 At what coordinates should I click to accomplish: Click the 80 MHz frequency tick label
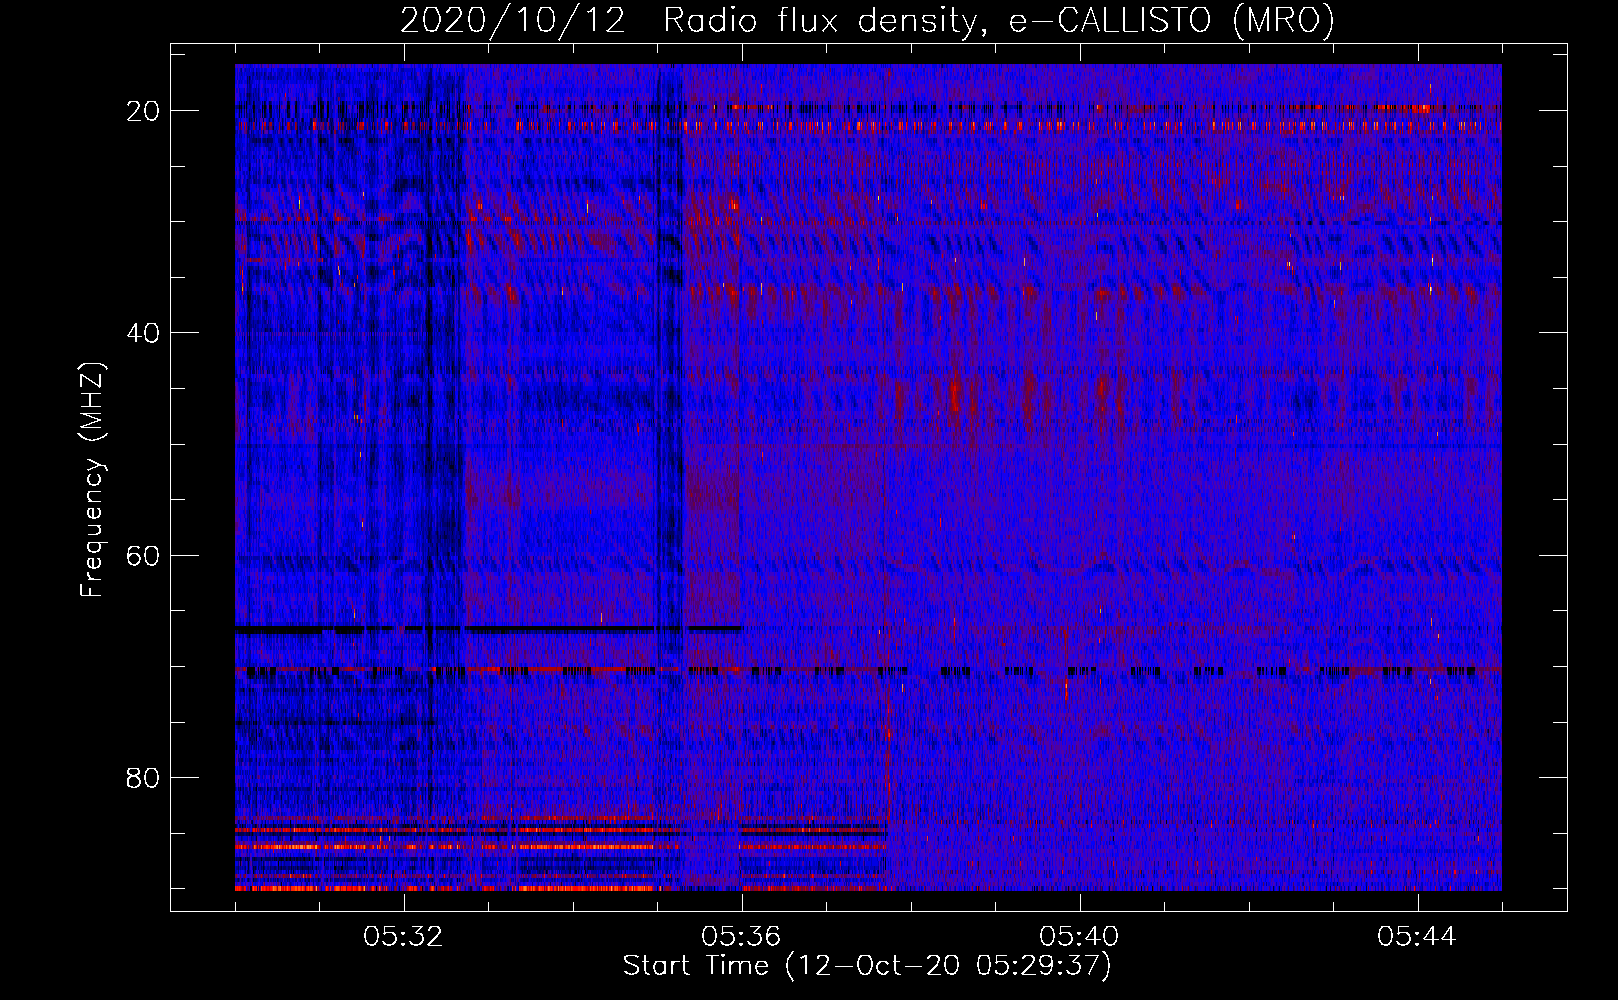coord(144,778)
